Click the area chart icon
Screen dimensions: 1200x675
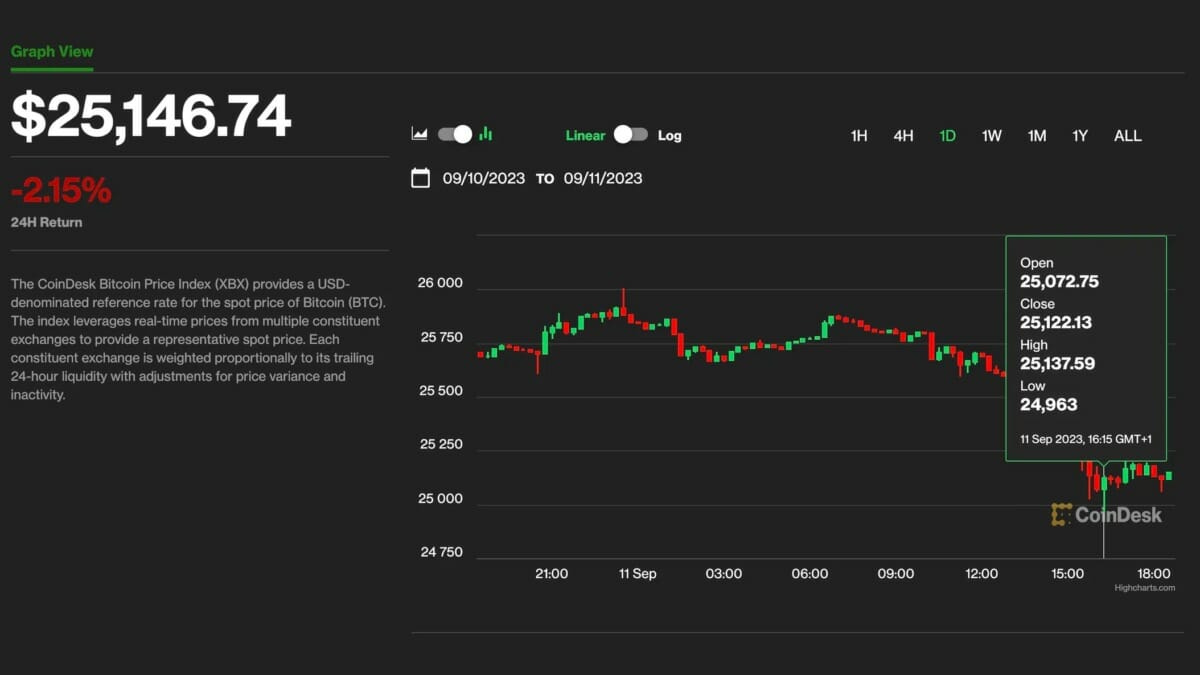[420, 134]
